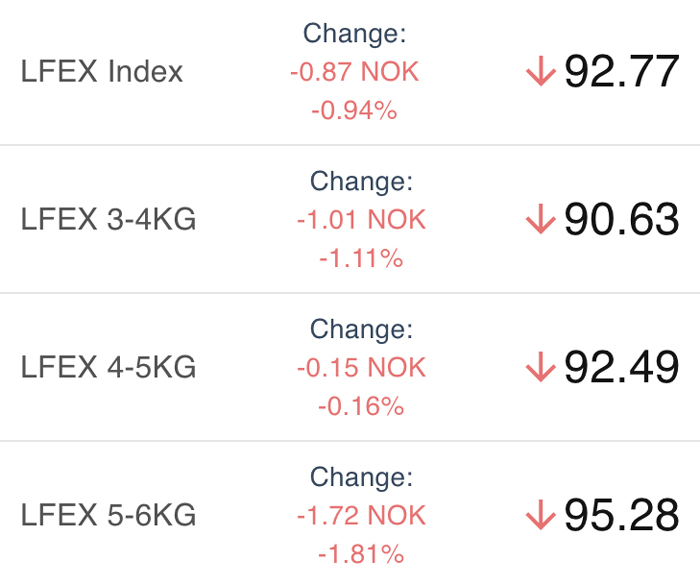Click the 90.63 price value
700x585 pixels.
pos(621,220)
